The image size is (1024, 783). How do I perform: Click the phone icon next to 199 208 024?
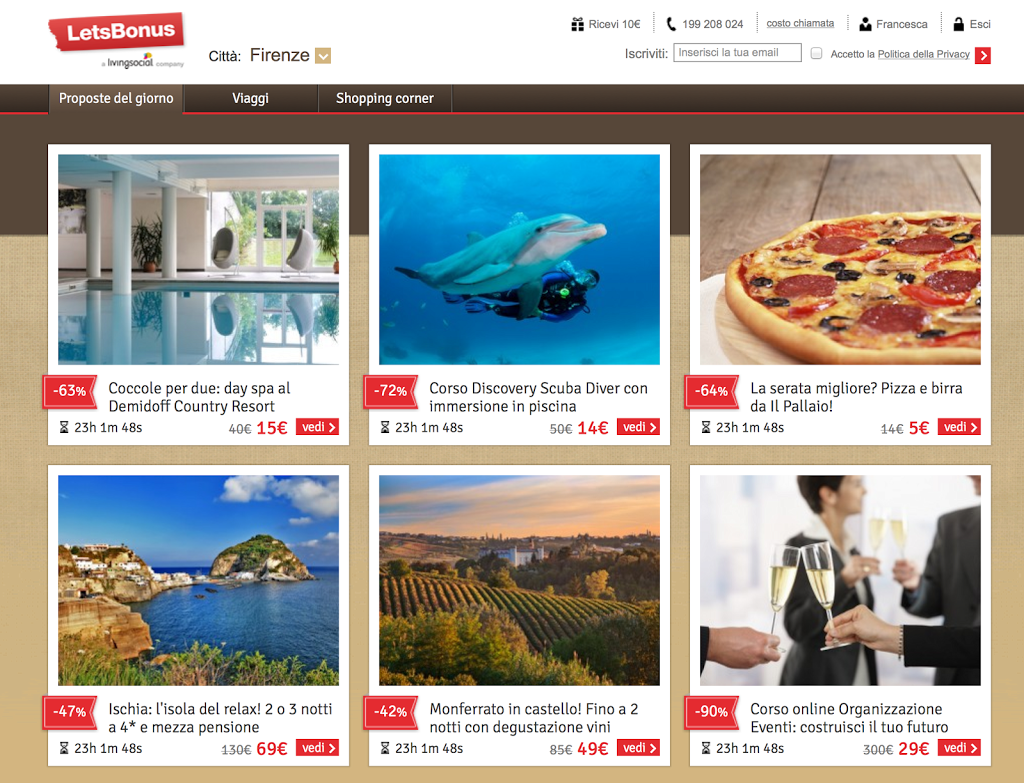[671, 24]
